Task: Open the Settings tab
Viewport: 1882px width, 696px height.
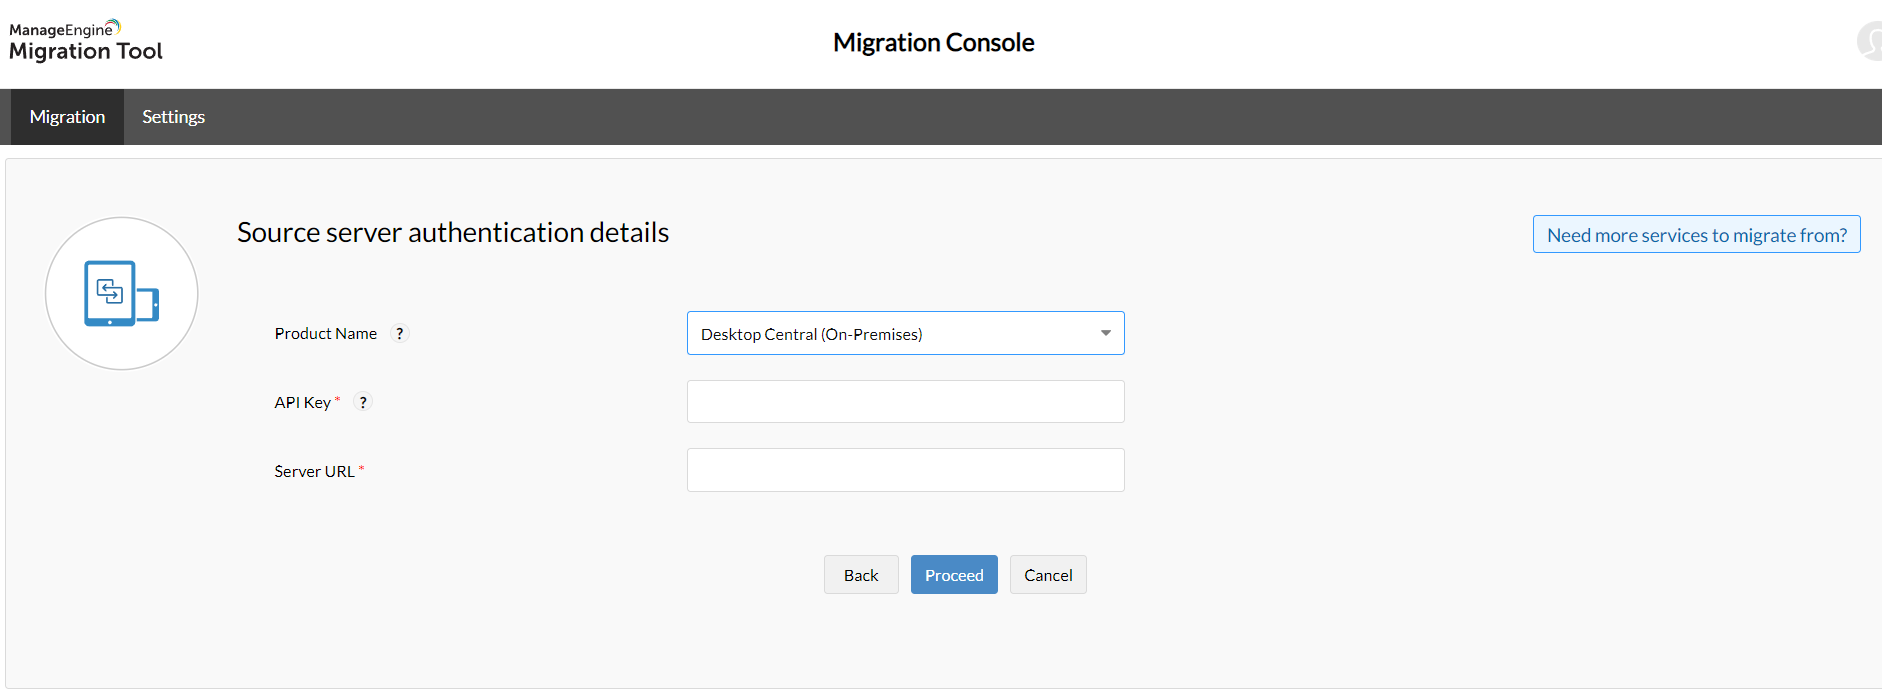Action: [x=173, y=117]
